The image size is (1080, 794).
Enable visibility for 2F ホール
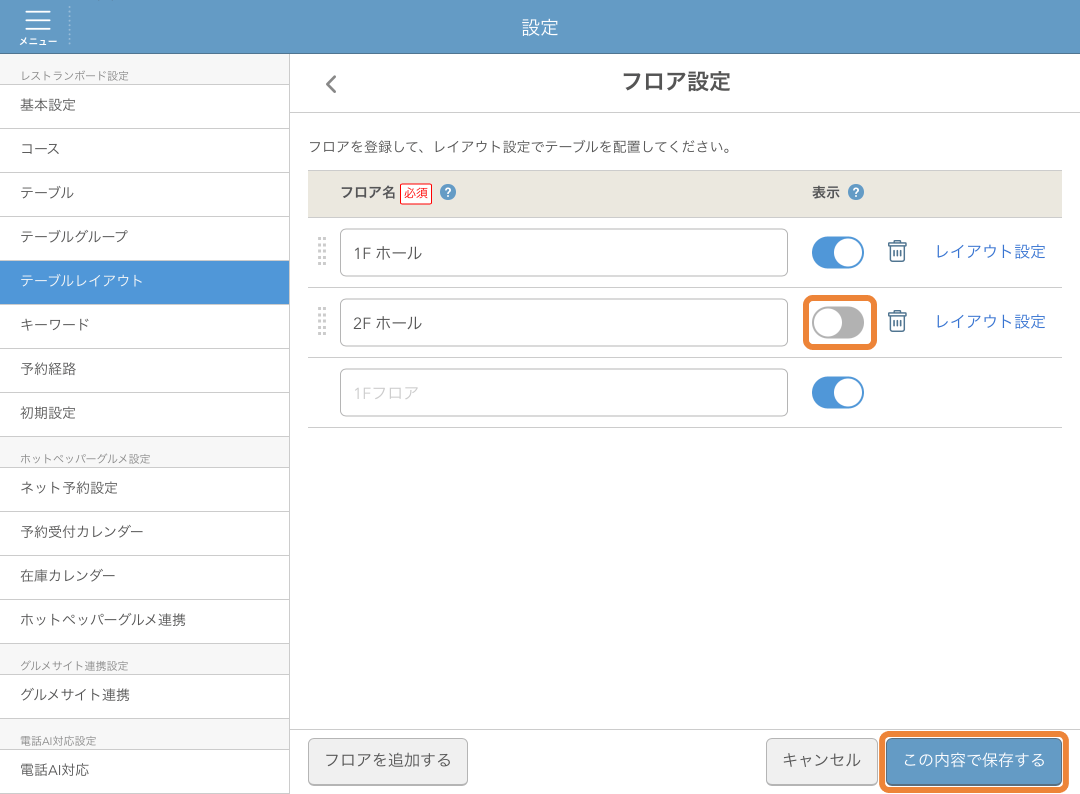coord(839,322)
